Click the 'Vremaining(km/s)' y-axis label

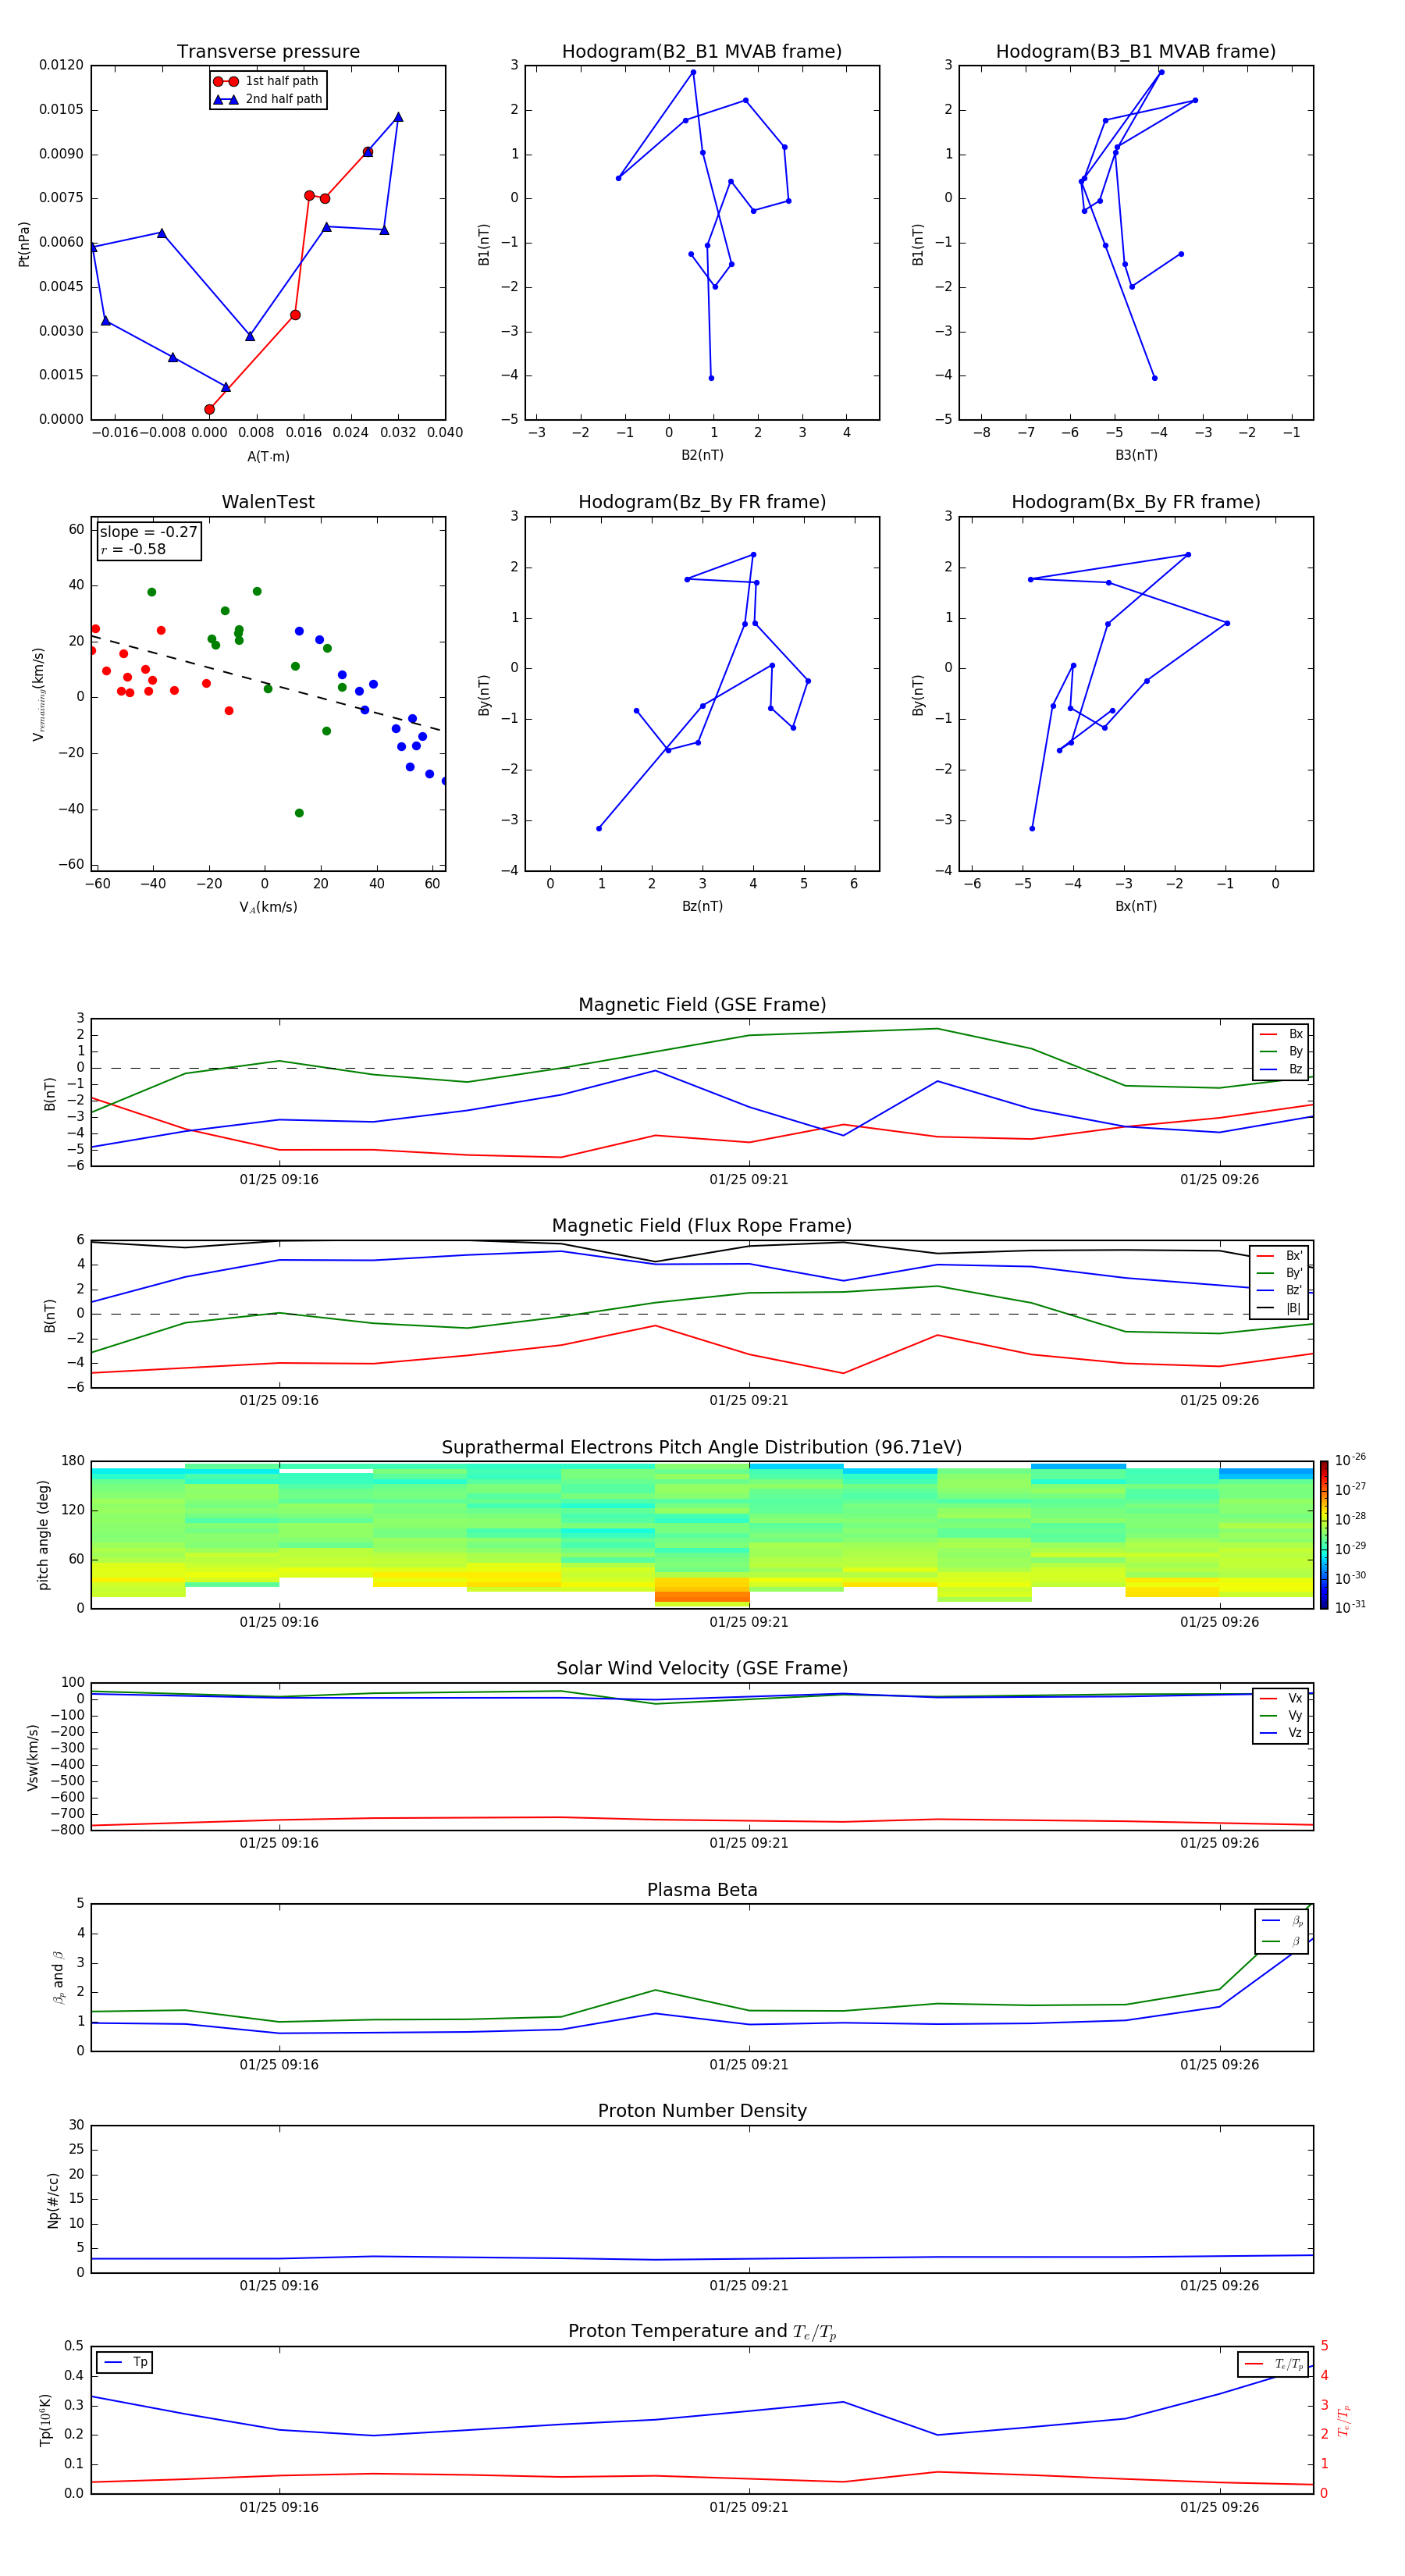[39, 694]
